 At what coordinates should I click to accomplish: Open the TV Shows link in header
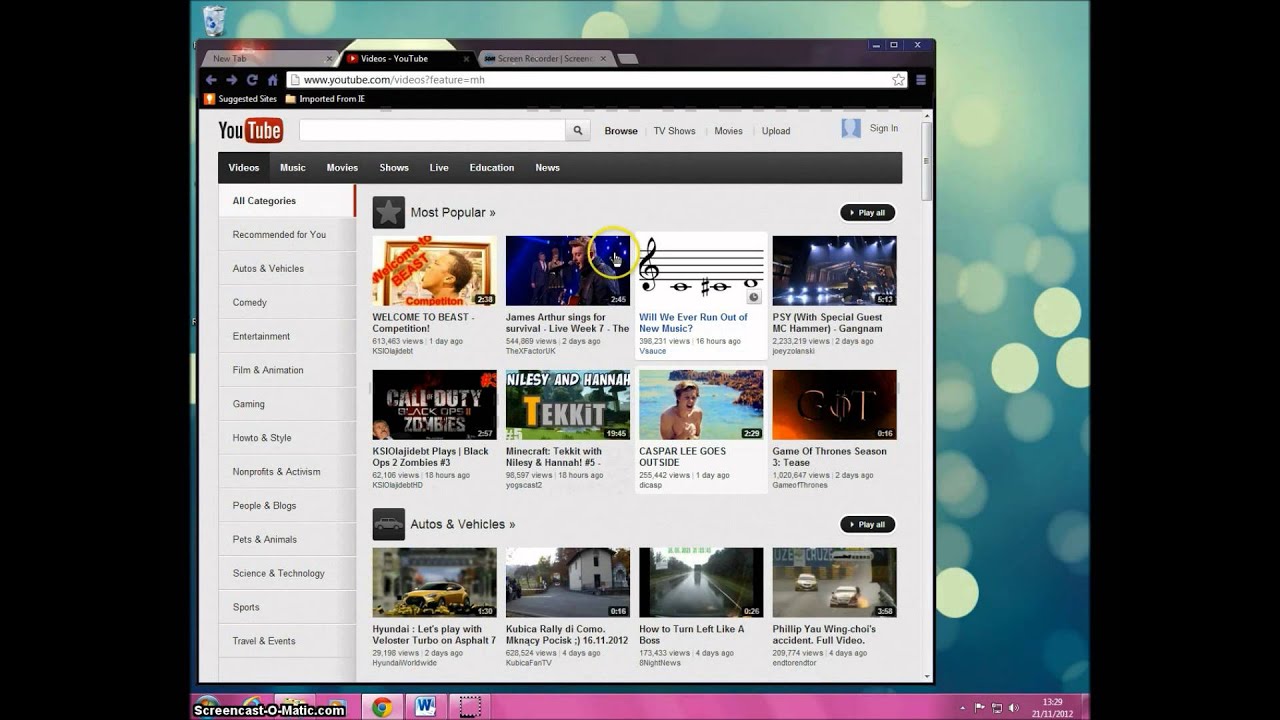pyautogui.click(x=674, y=131)
